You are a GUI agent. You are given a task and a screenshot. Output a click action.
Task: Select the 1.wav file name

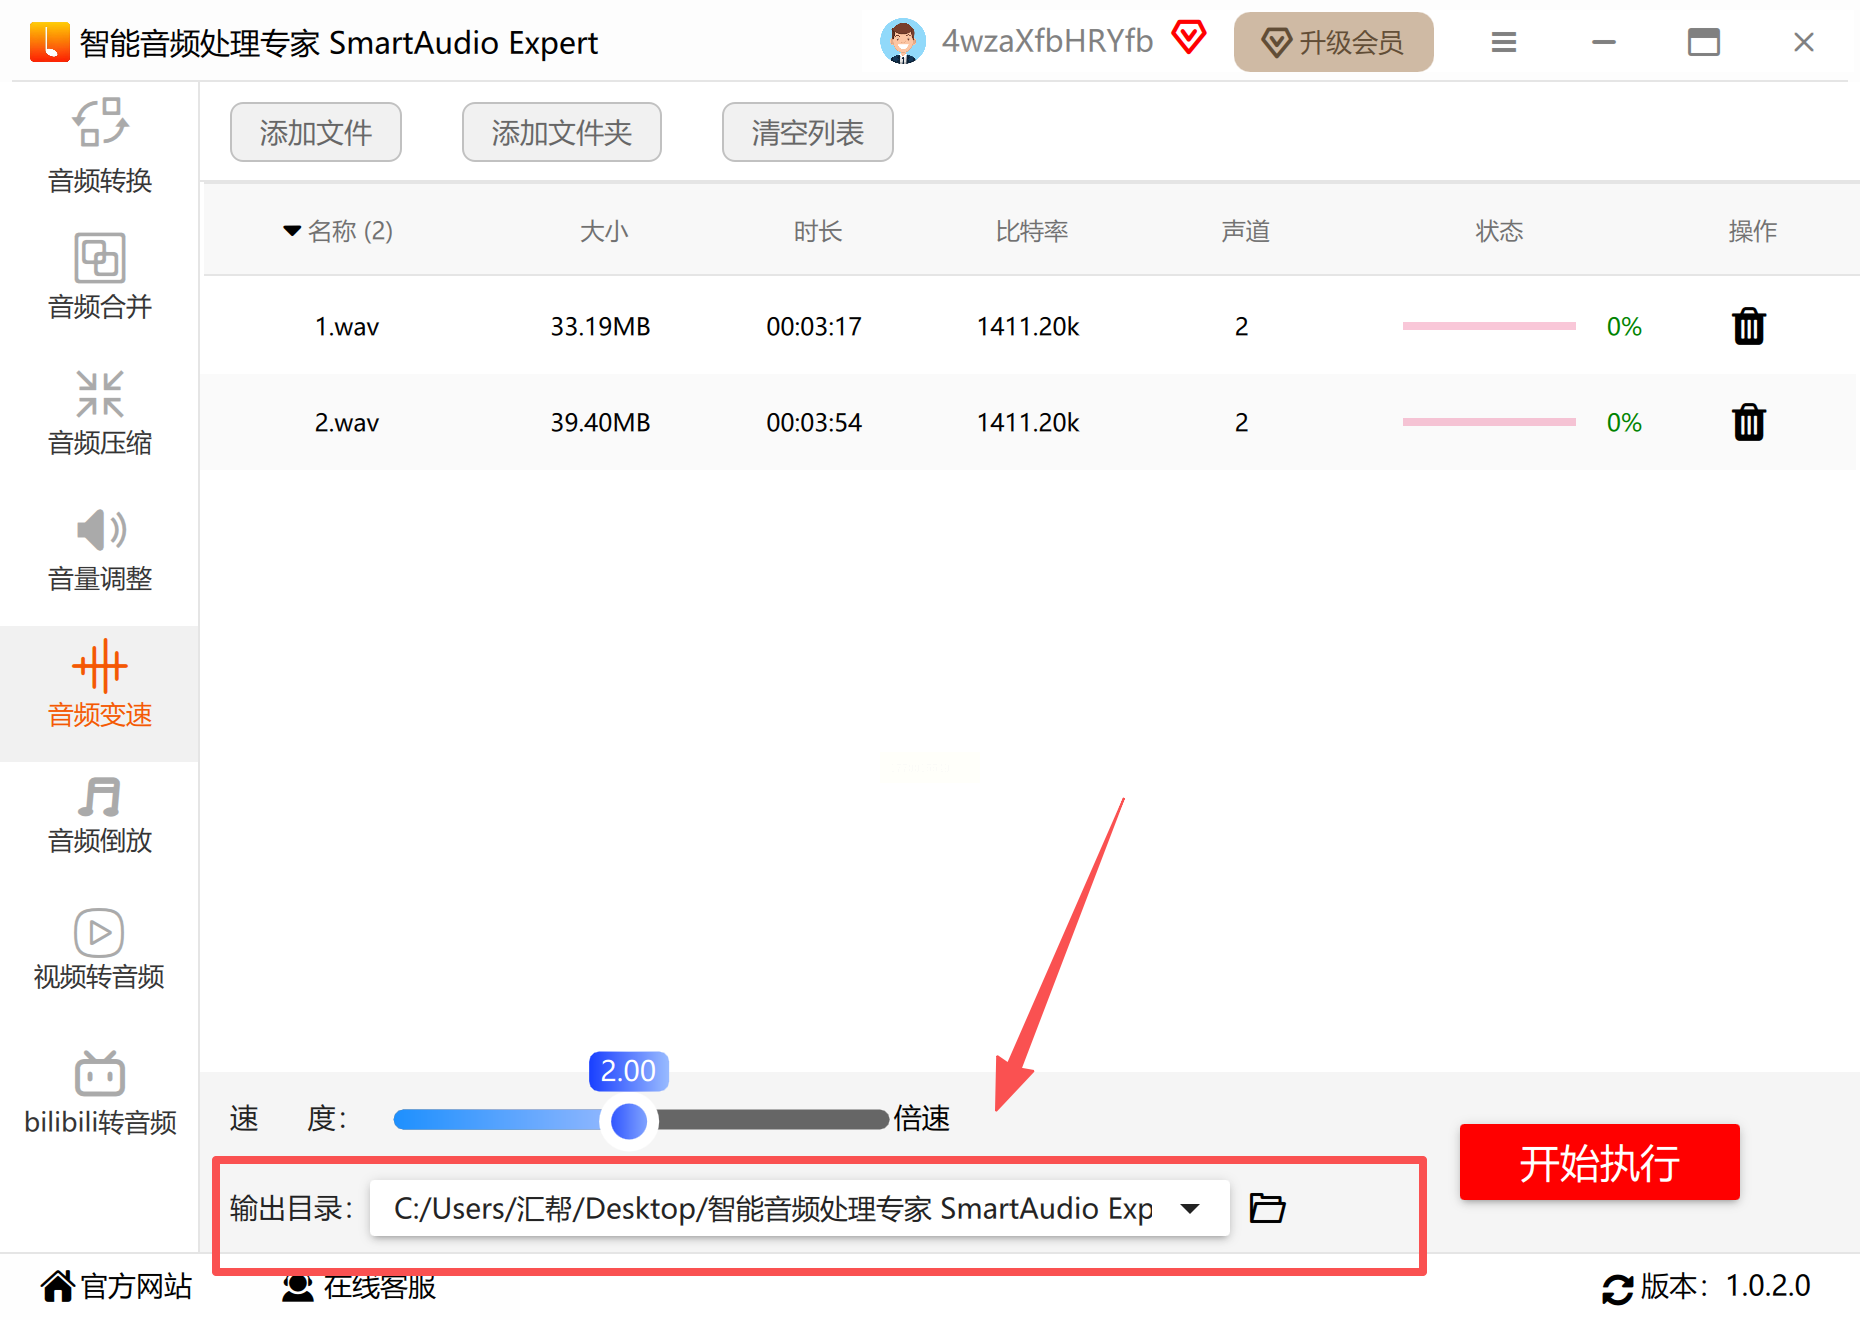click(347, 326)
